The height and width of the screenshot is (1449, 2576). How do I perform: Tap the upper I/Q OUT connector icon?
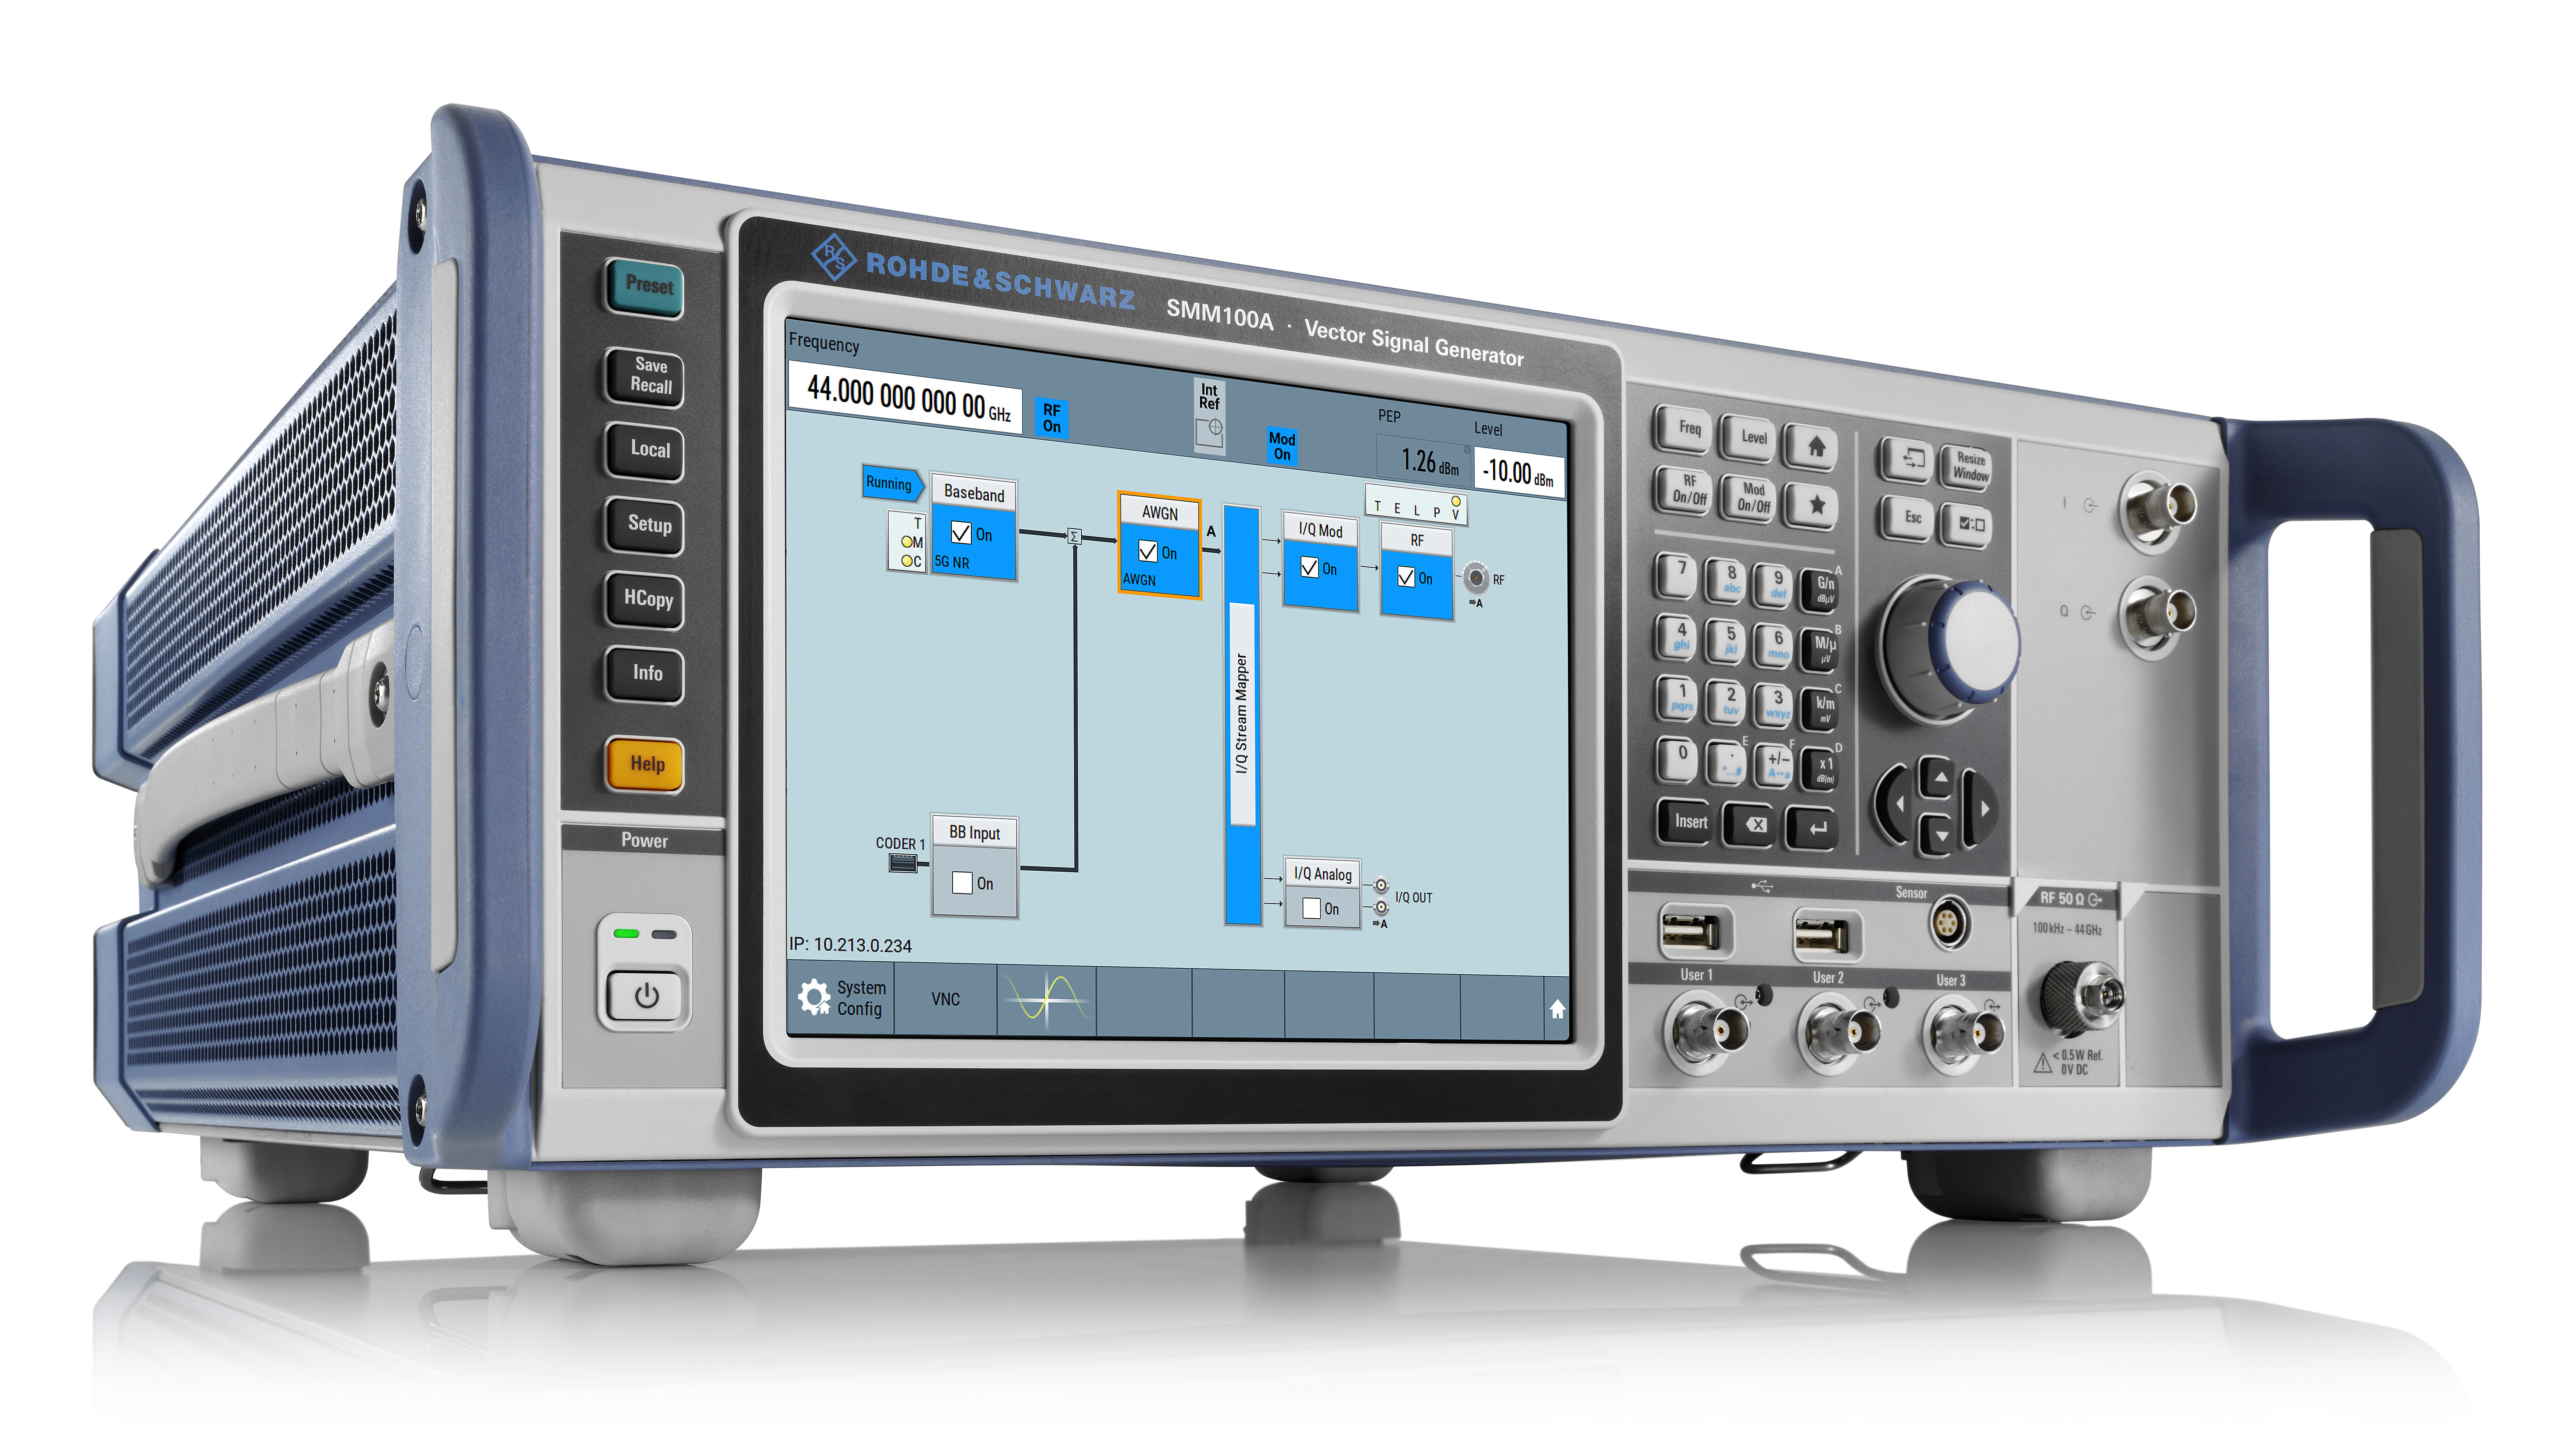pyautogui.click(x=1381, y=885)
